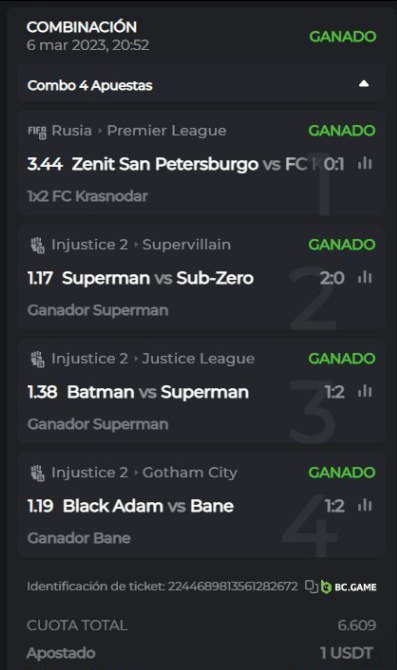
Task: Open stats icon for Black Adam vs Bane
Action: pos(365,505)
